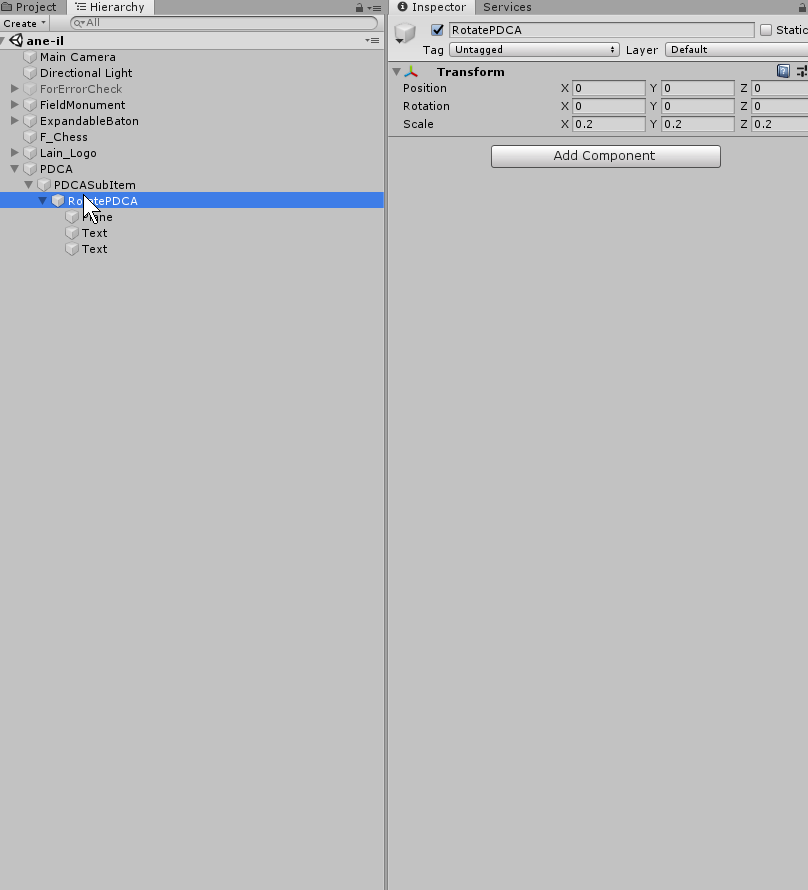The height and width of the screenshot is (890, 808).
Task: Expand the ForErrorCheck object
Action: [x=15, y=89]
